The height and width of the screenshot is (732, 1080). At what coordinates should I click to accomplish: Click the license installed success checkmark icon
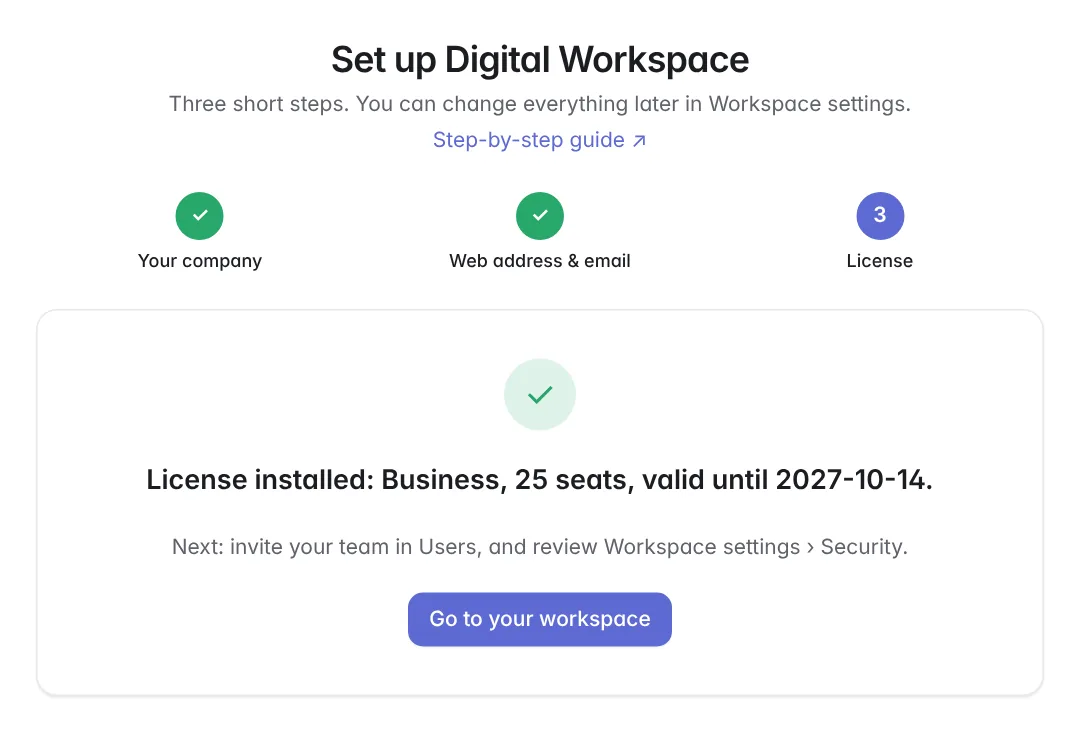[540, 395]
